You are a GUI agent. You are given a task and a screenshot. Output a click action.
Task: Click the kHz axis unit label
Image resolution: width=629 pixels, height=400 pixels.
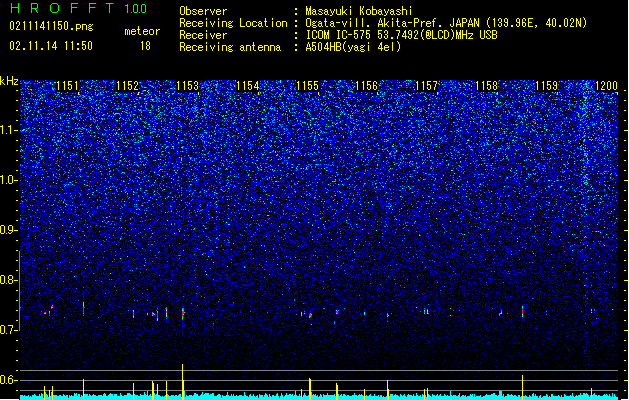(x=9, y=81)
